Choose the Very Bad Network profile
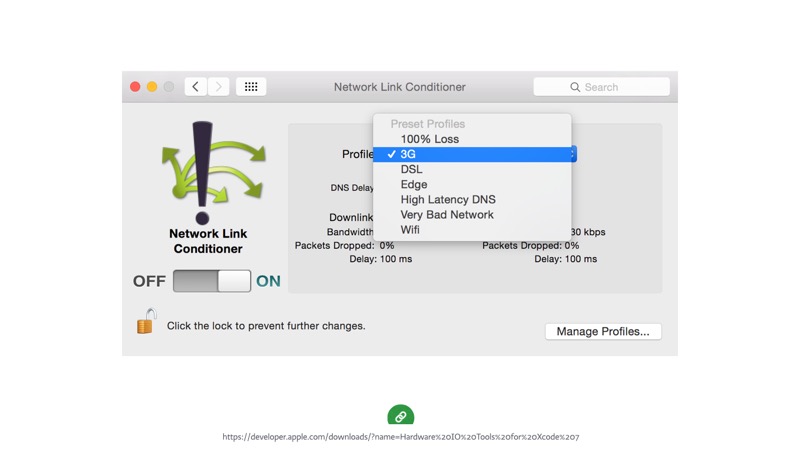The height and width of the screenshot is (450, 800). pyautogui.click(x=446, y=214)
